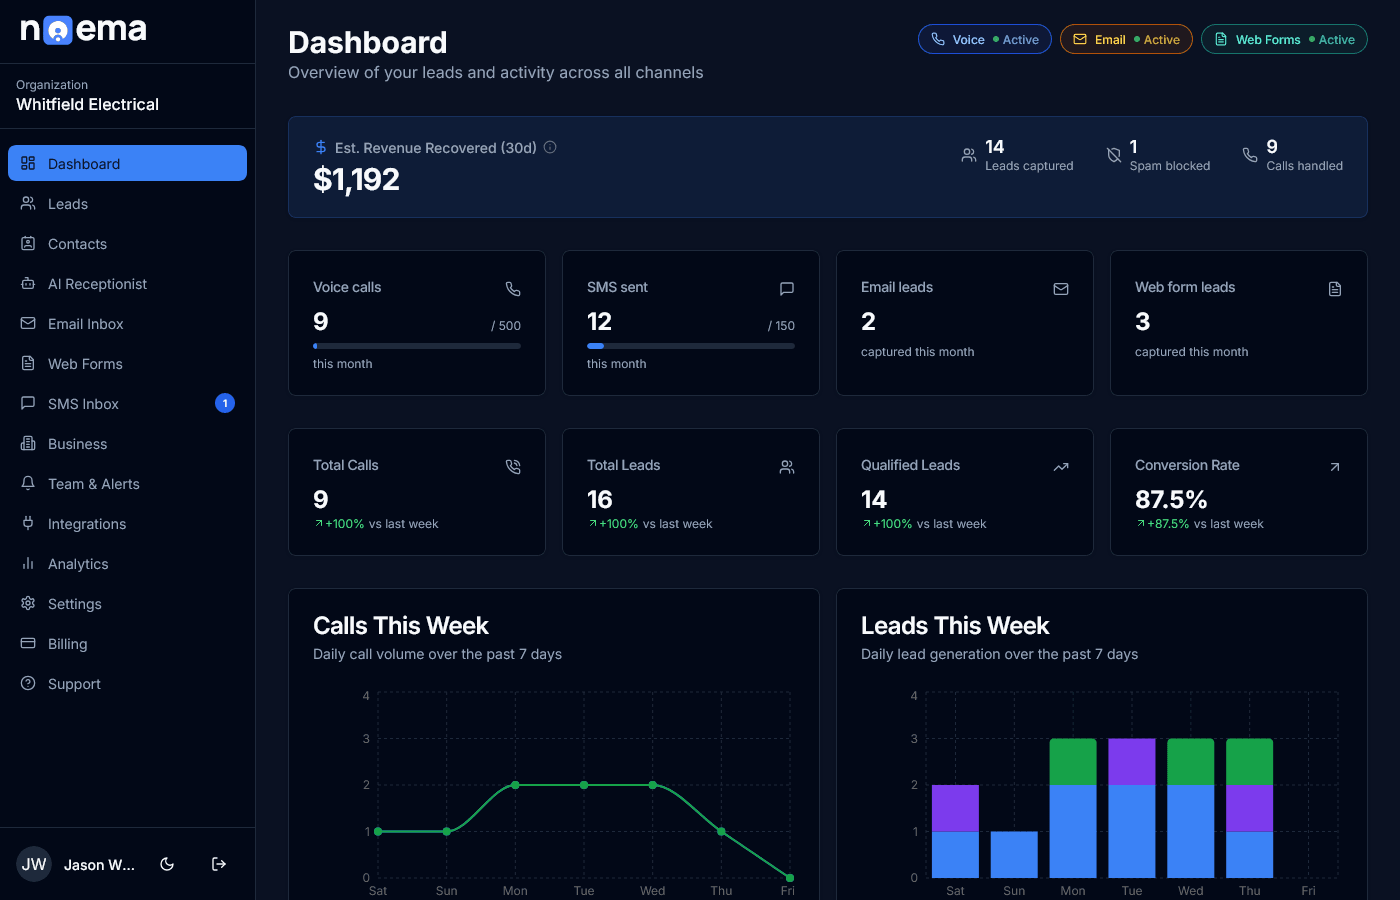Click trend icon in Qualified Leads card
This screenshot has width=1400, height=900.
pyautogui.click(x=1061, y=467)
